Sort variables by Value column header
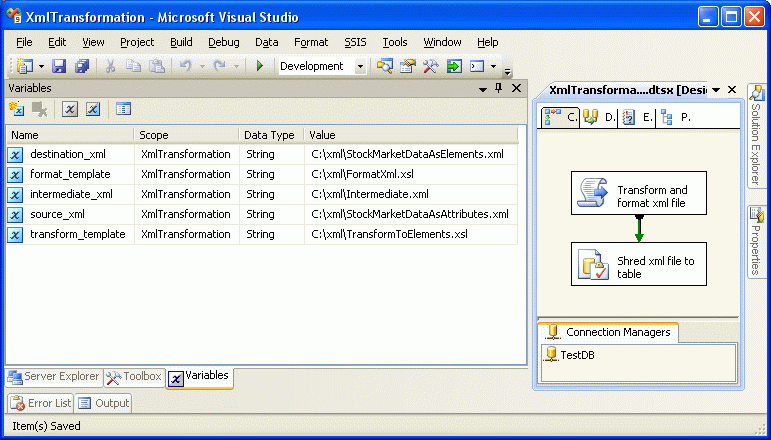The image size is (771, 440). (412, 135)
